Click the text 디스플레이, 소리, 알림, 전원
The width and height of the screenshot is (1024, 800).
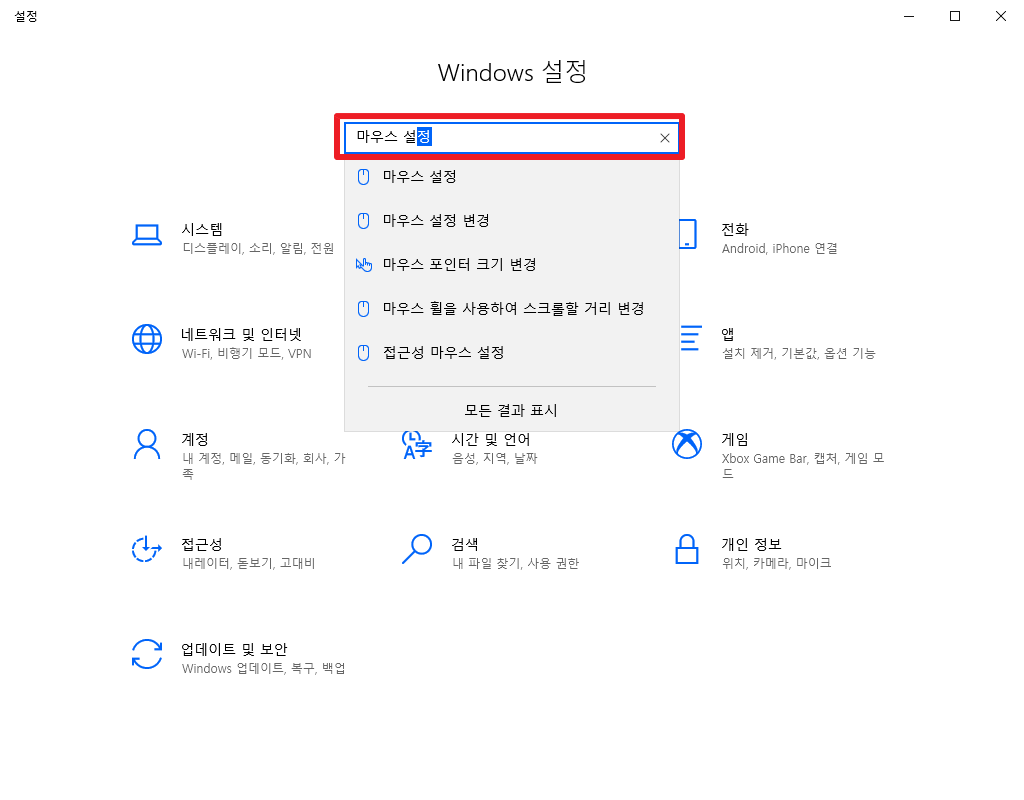click(258, 248)
